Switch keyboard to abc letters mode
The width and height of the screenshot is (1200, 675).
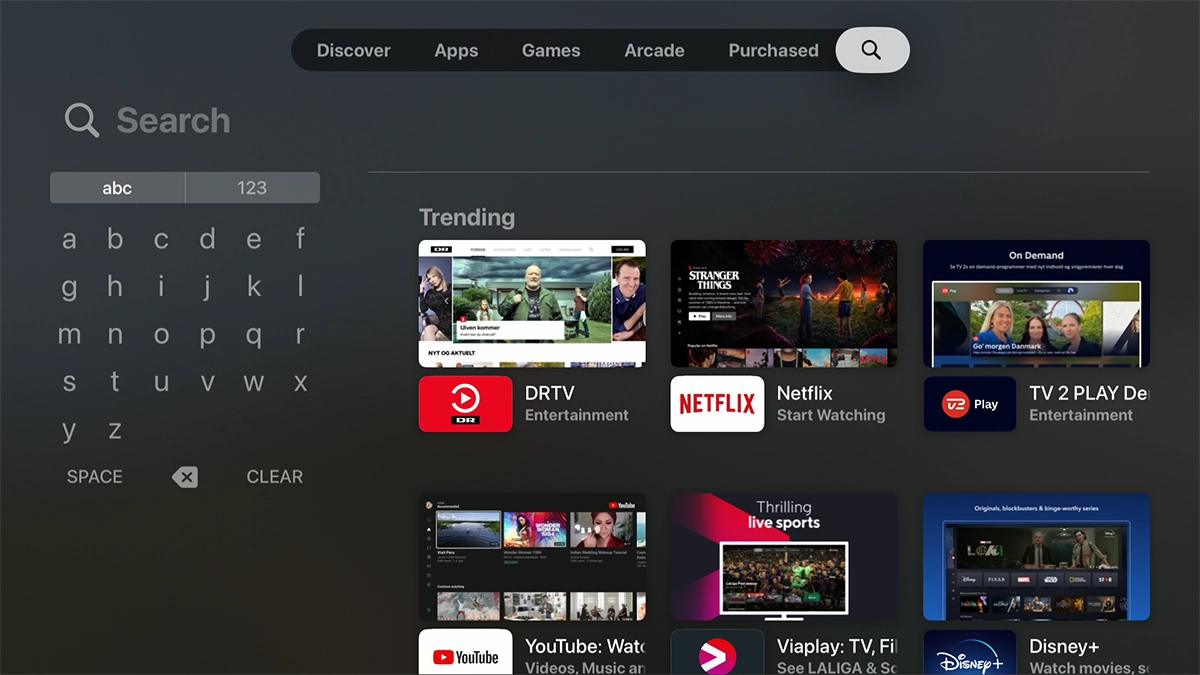(117, 188)
